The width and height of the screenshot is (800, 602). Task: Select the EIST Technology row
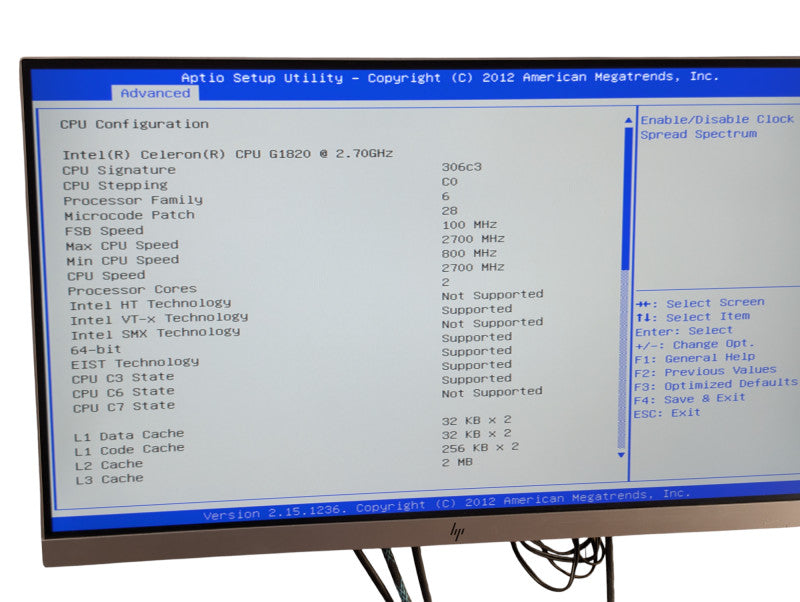[x=292, y=358]
